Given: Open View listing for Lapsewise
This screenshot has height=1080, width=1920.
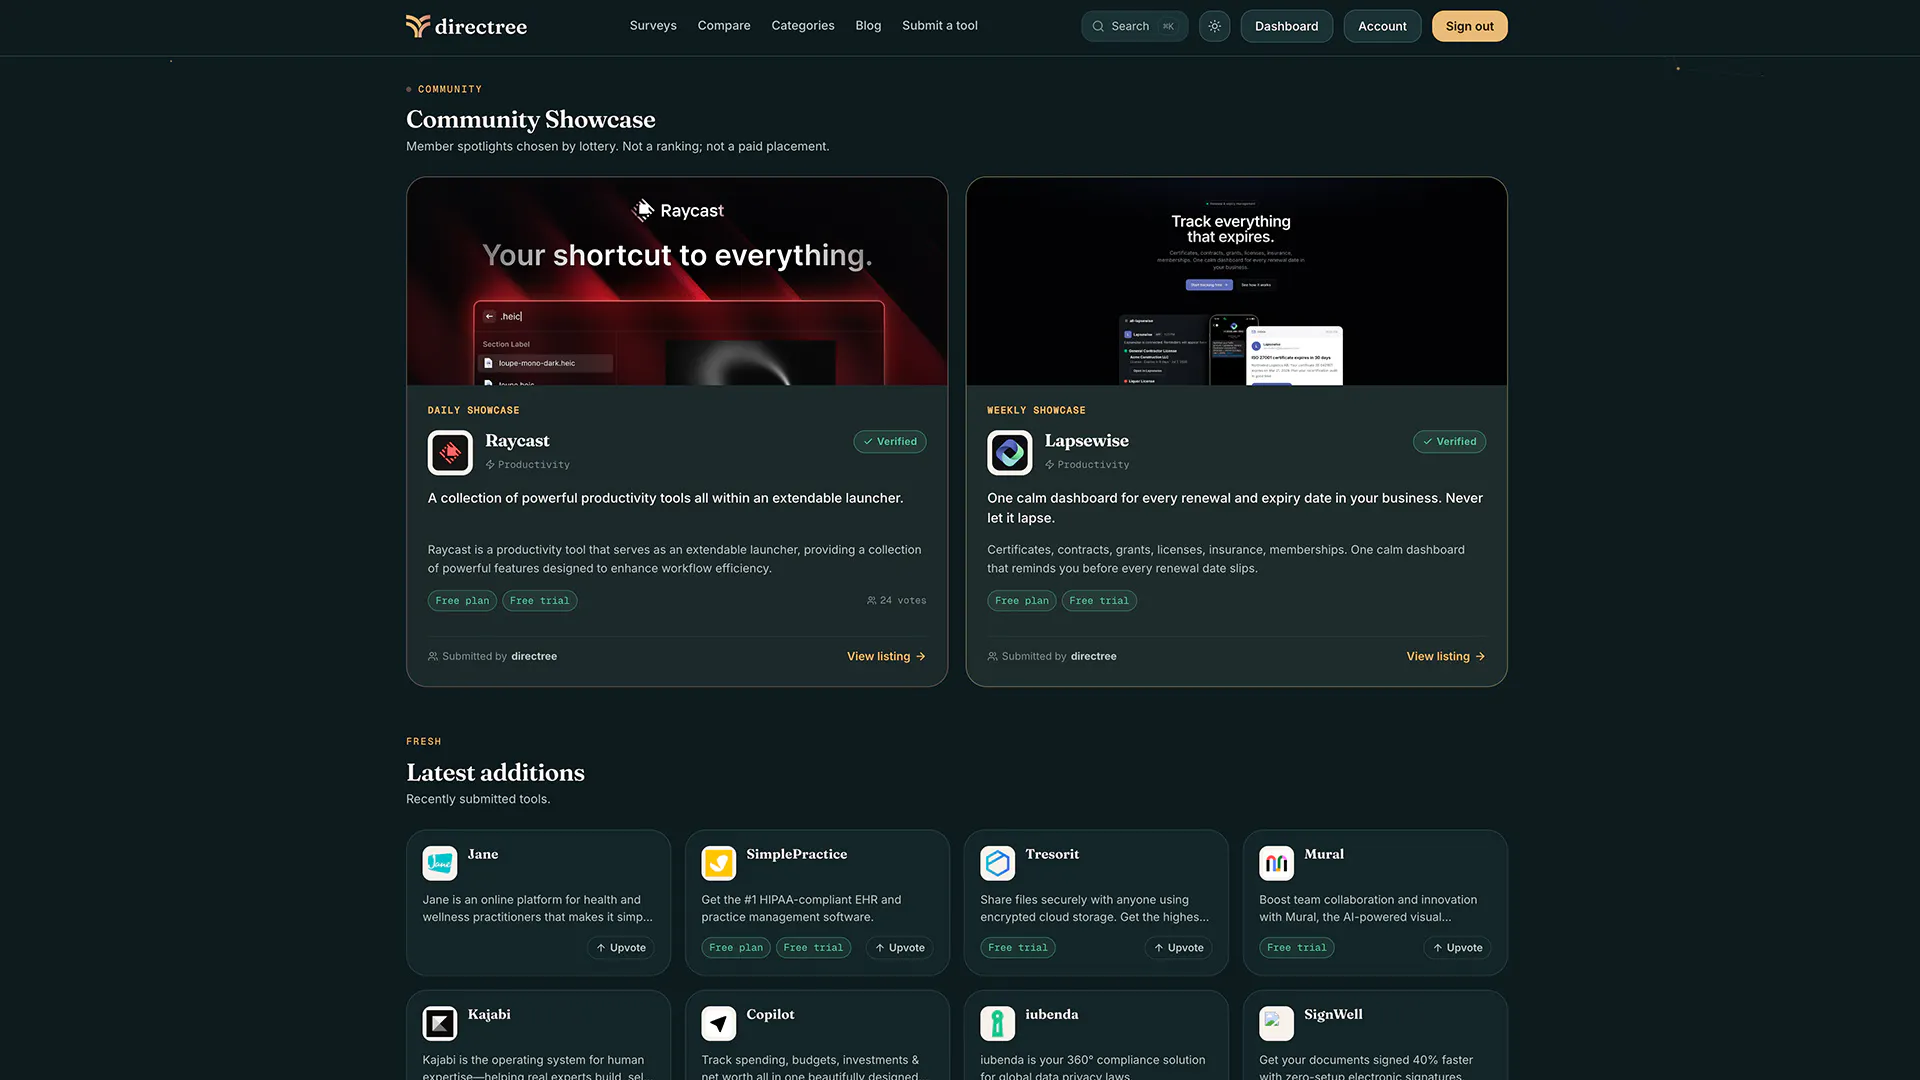Looking at the screenshot, I should pos(1446,656).
